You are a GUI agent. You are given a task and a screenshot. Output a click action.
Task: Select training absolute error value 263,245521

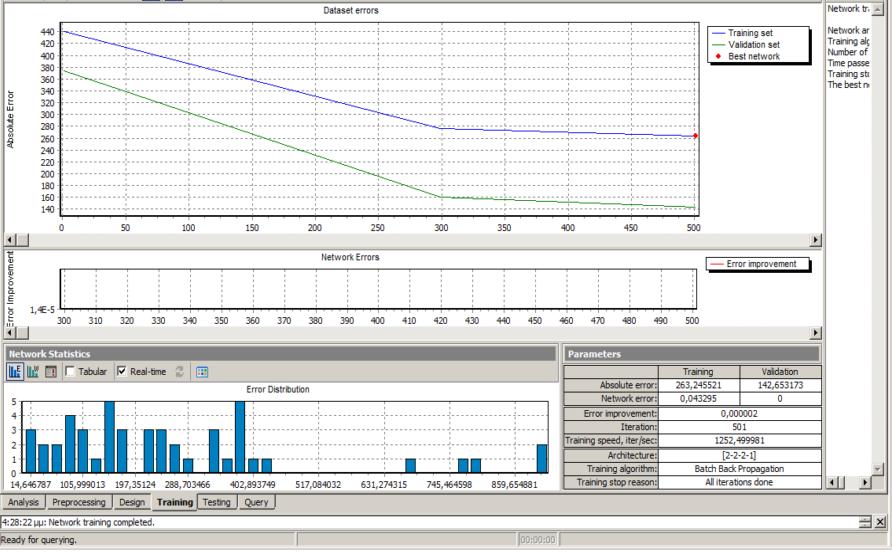[699, 385]
